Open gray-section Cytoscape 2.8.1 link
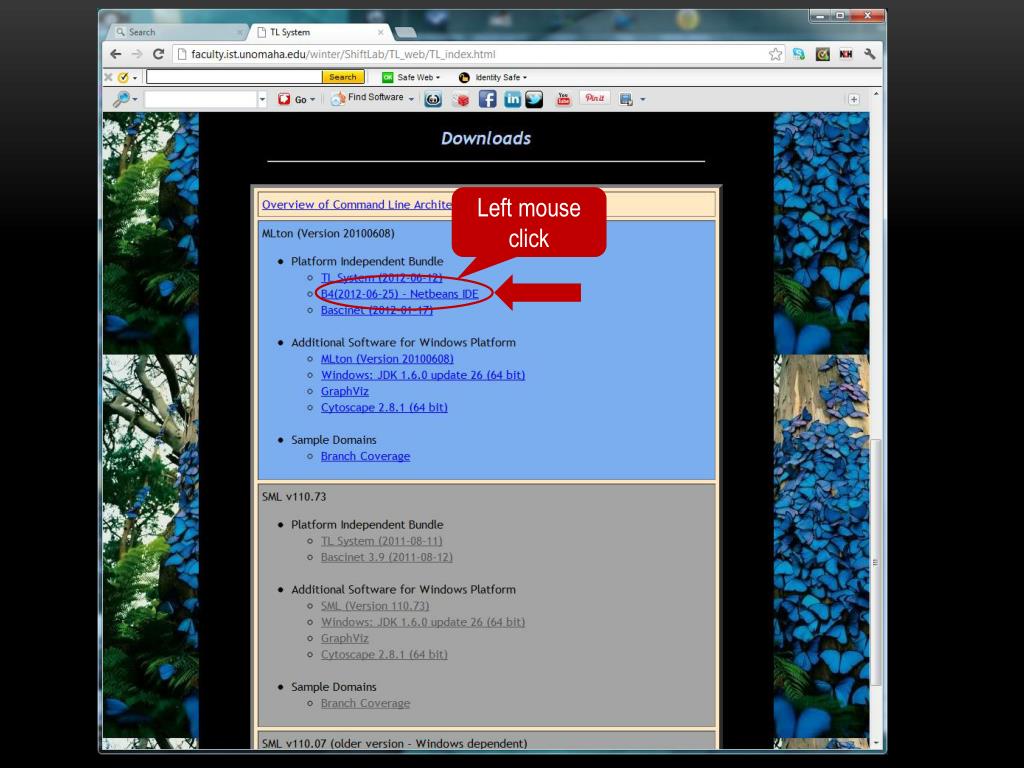This screenshot has height=768, width=1024. (x=384, y=654)
